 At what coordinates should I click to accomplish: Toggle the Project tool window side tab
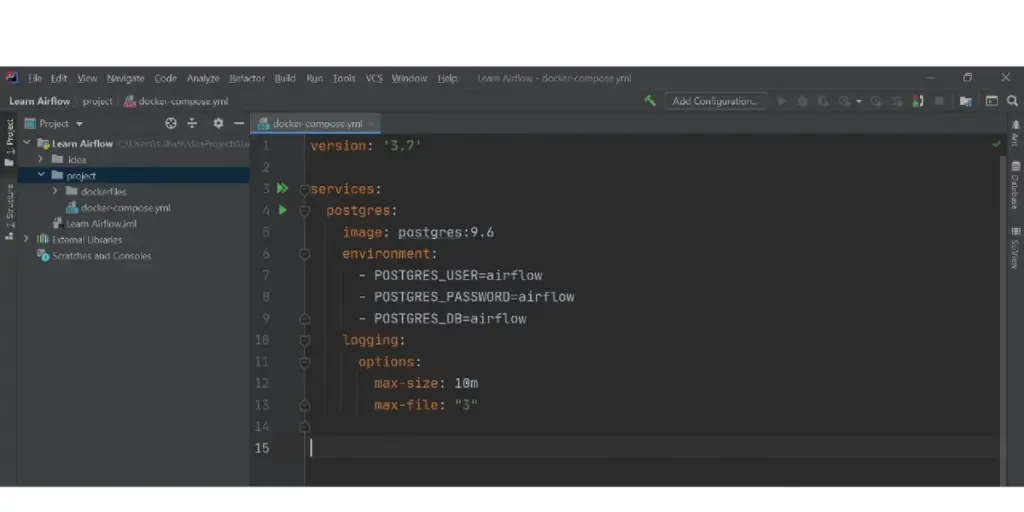click(x=9, y=141)
